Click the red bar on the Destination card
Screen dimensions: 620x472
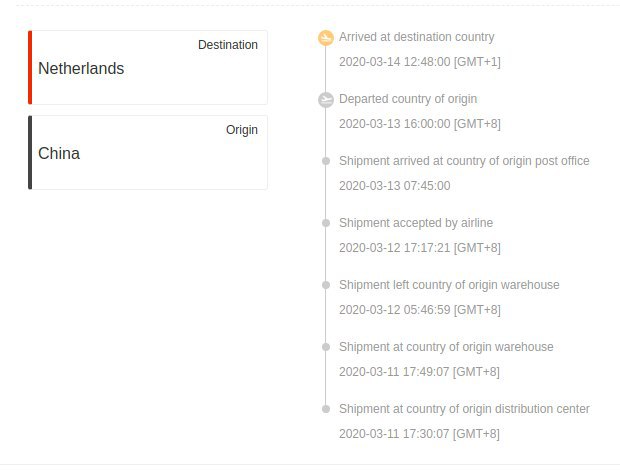(31, 67)
